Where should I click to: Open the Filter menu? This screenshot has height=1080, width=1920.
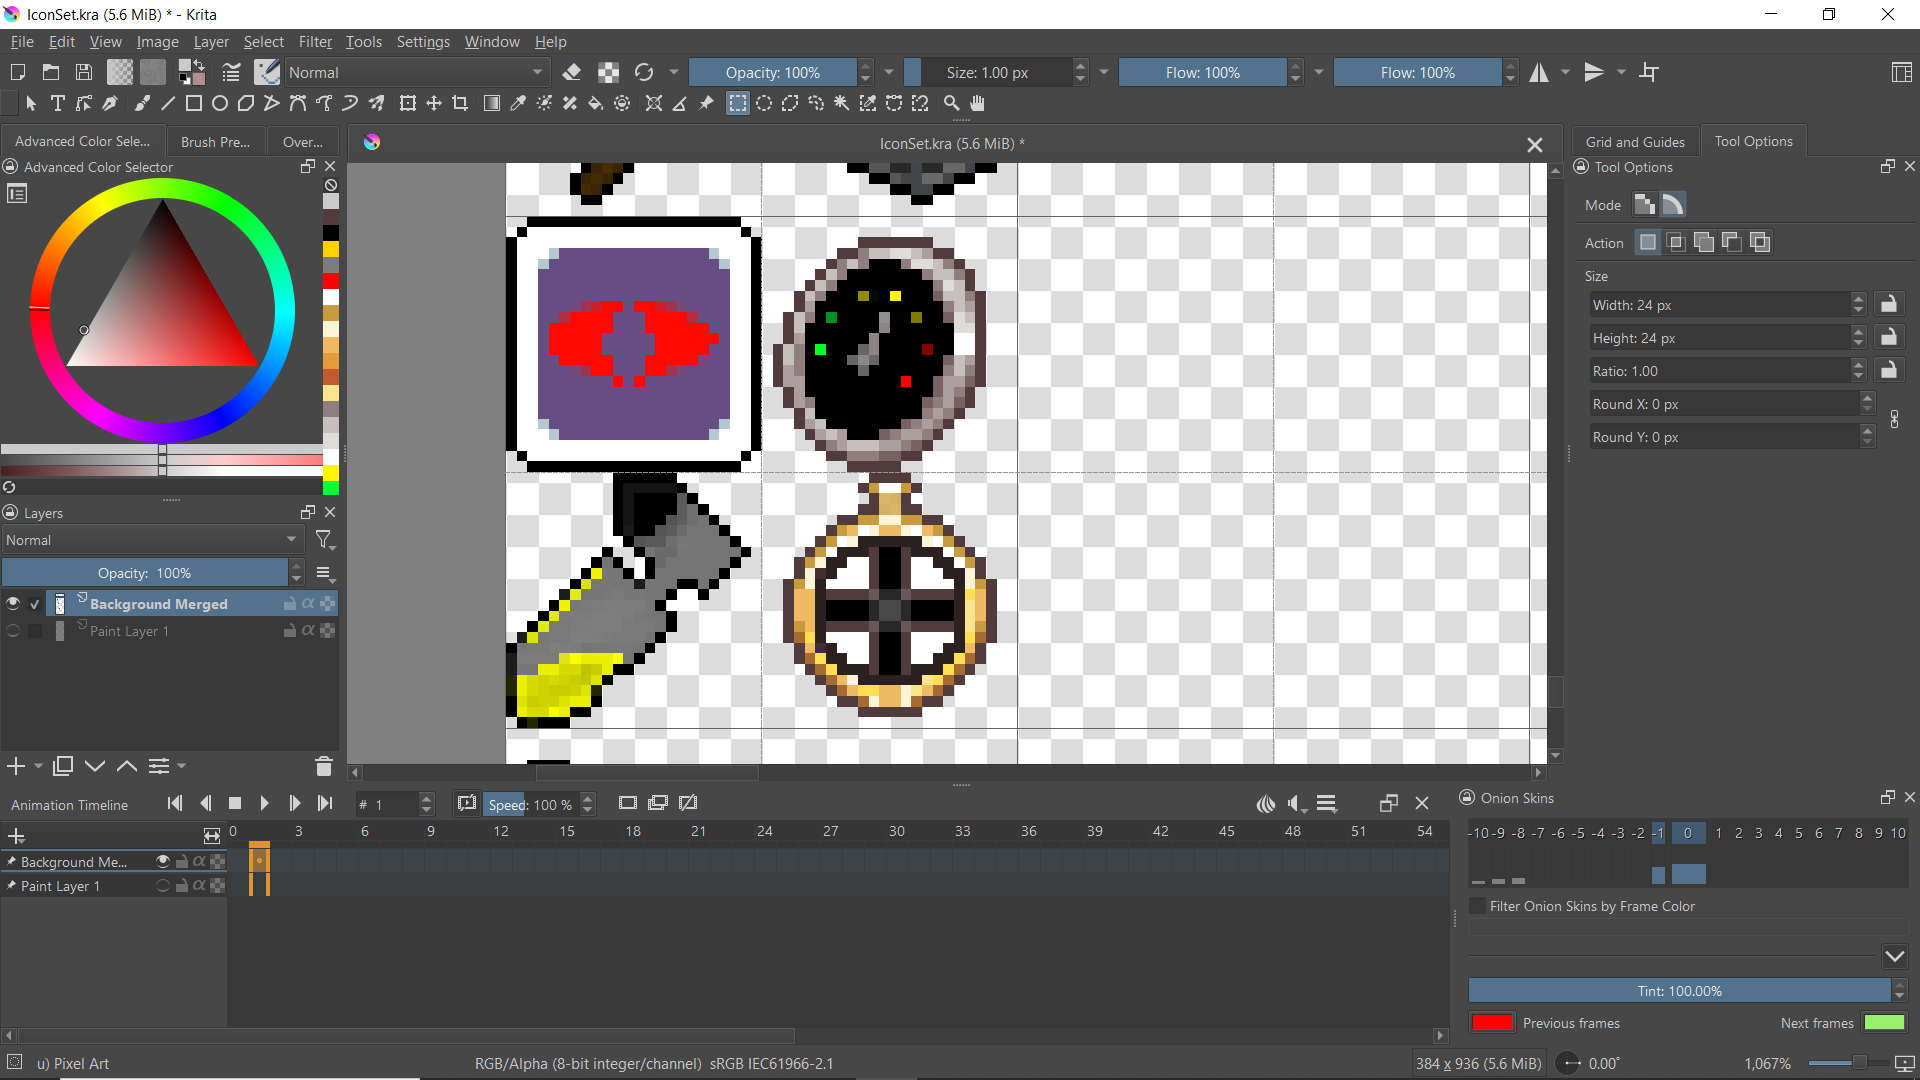(315, 42)
